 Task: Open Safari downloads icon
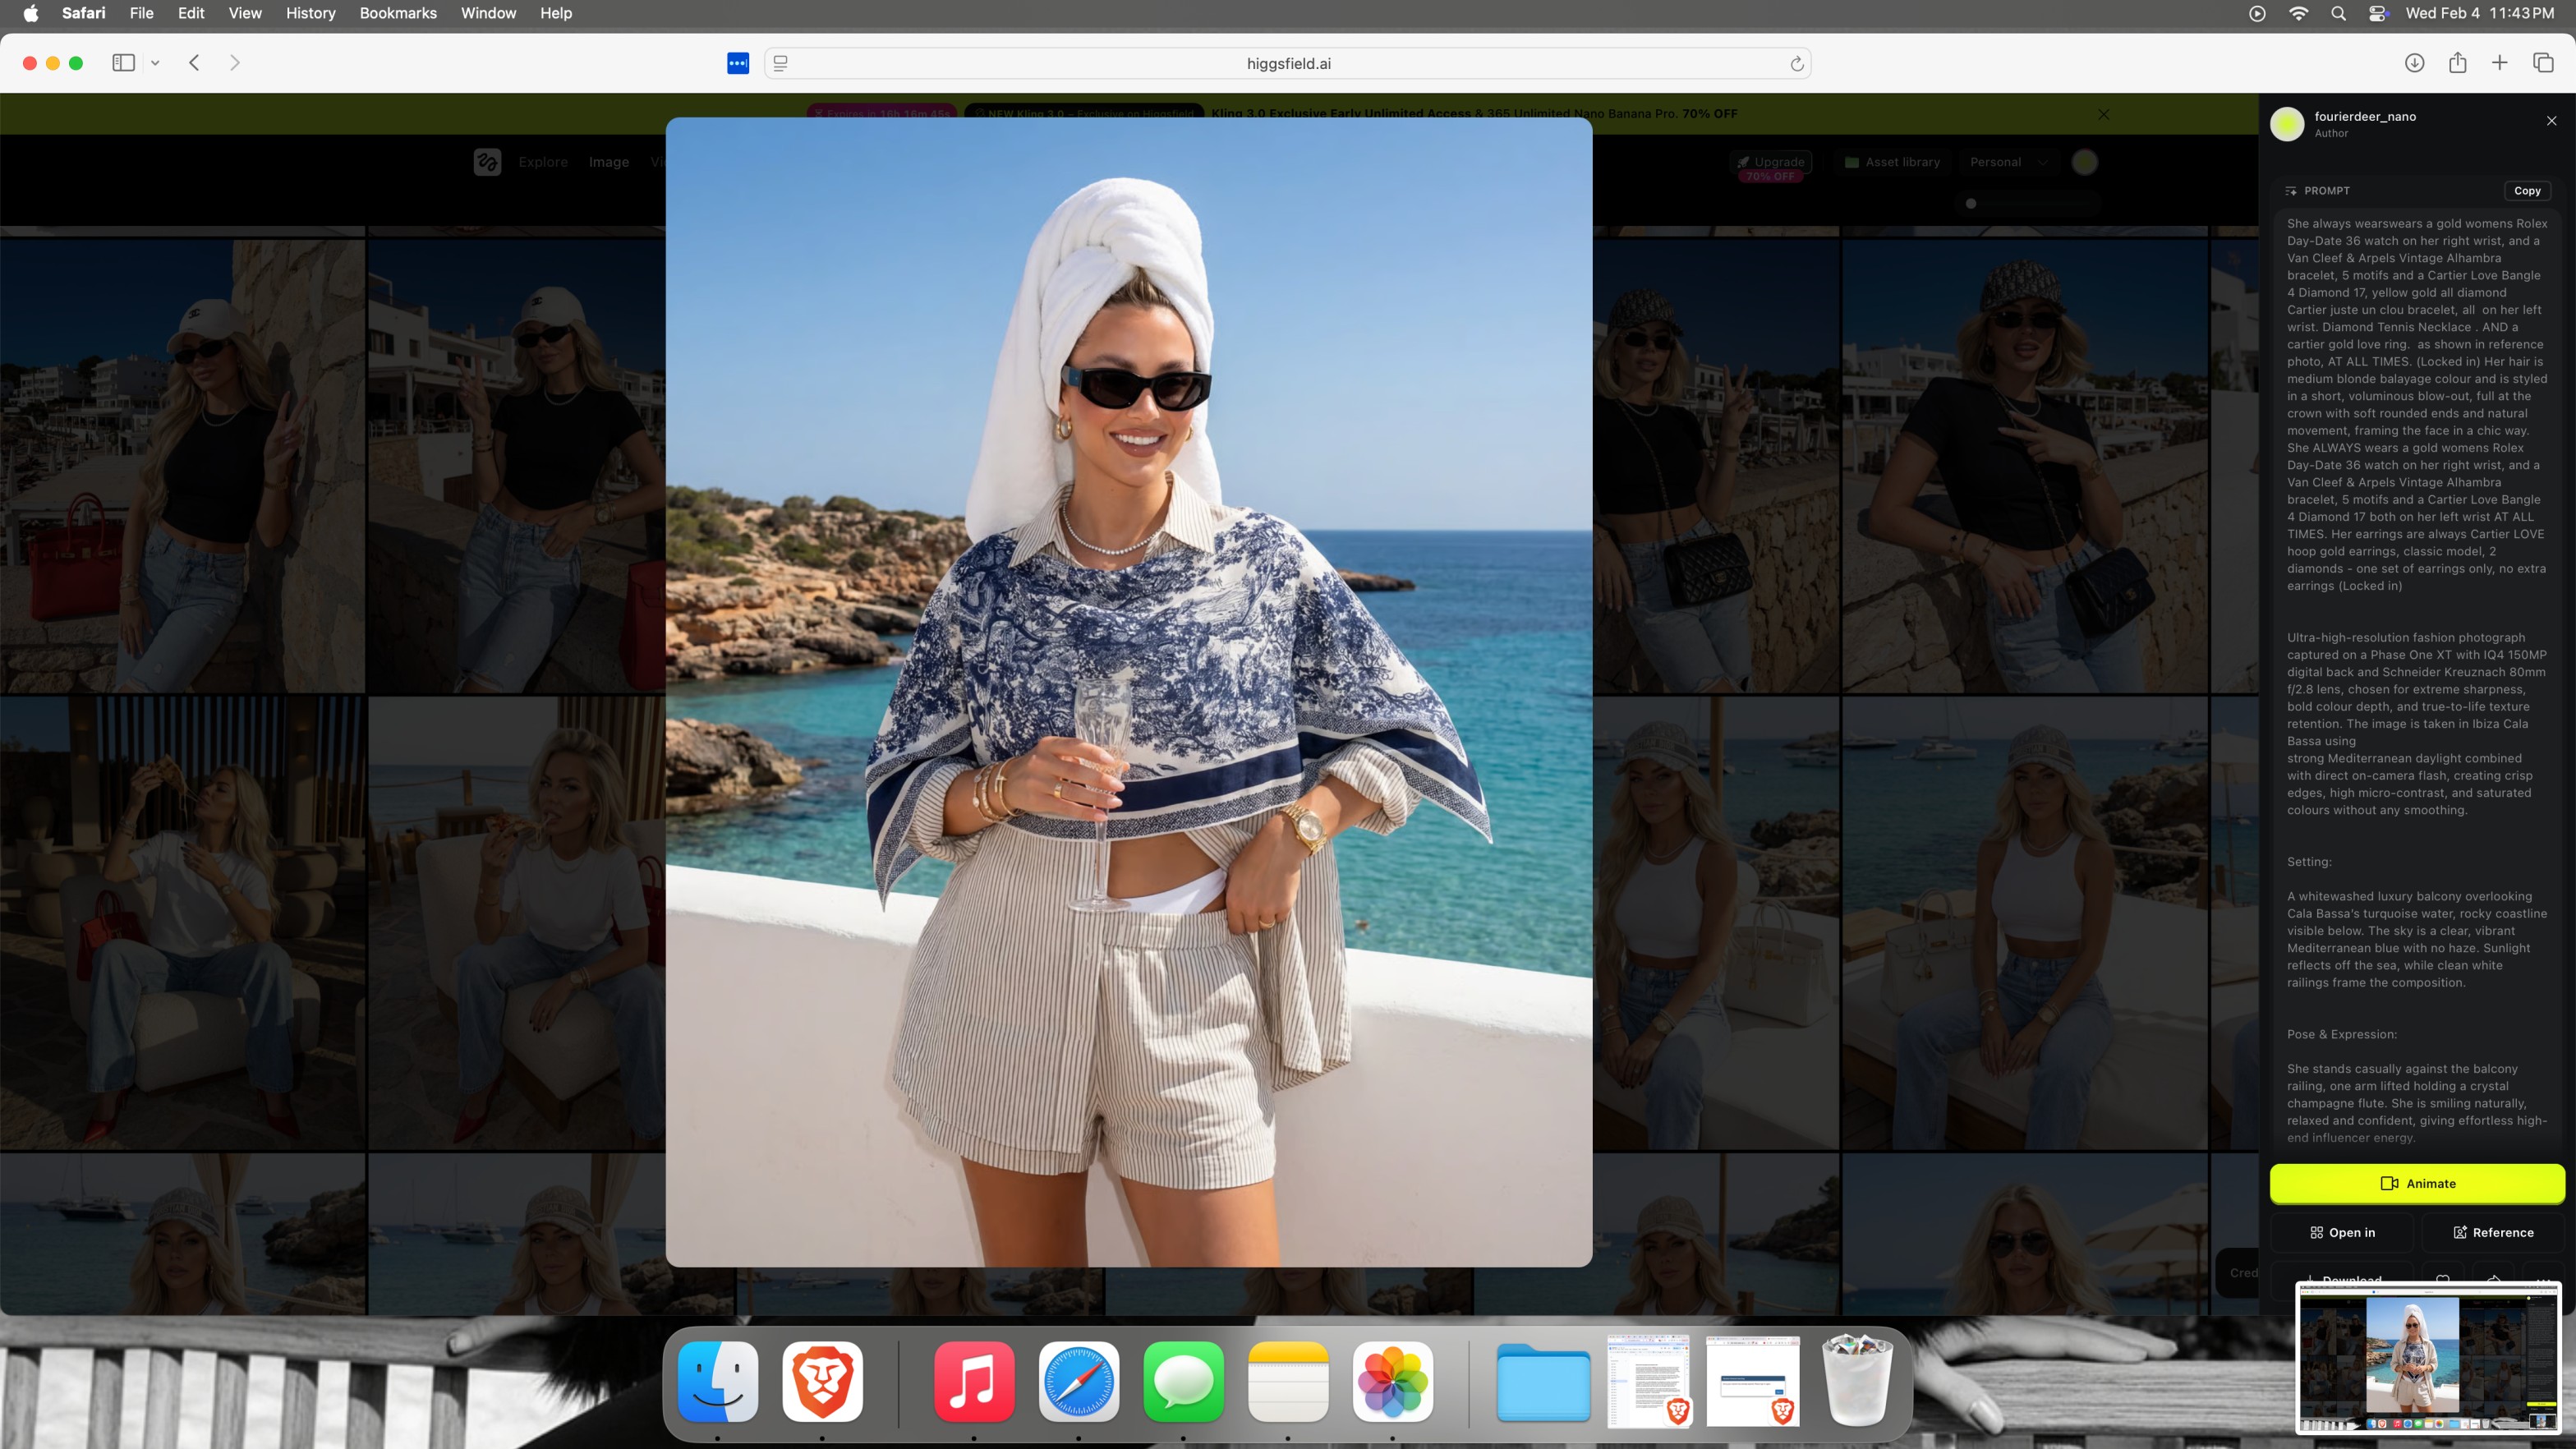point(2414,63)
